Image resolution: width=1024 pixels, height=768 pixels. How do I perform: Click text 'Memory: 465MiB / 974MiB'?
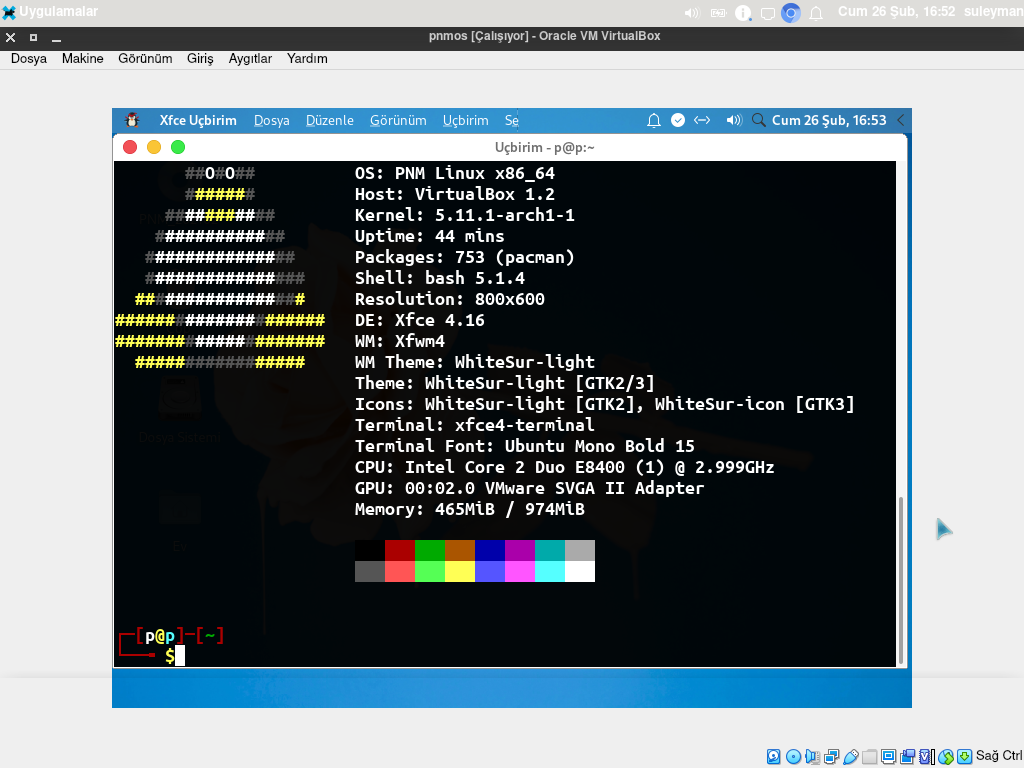[x=470, y=509]
